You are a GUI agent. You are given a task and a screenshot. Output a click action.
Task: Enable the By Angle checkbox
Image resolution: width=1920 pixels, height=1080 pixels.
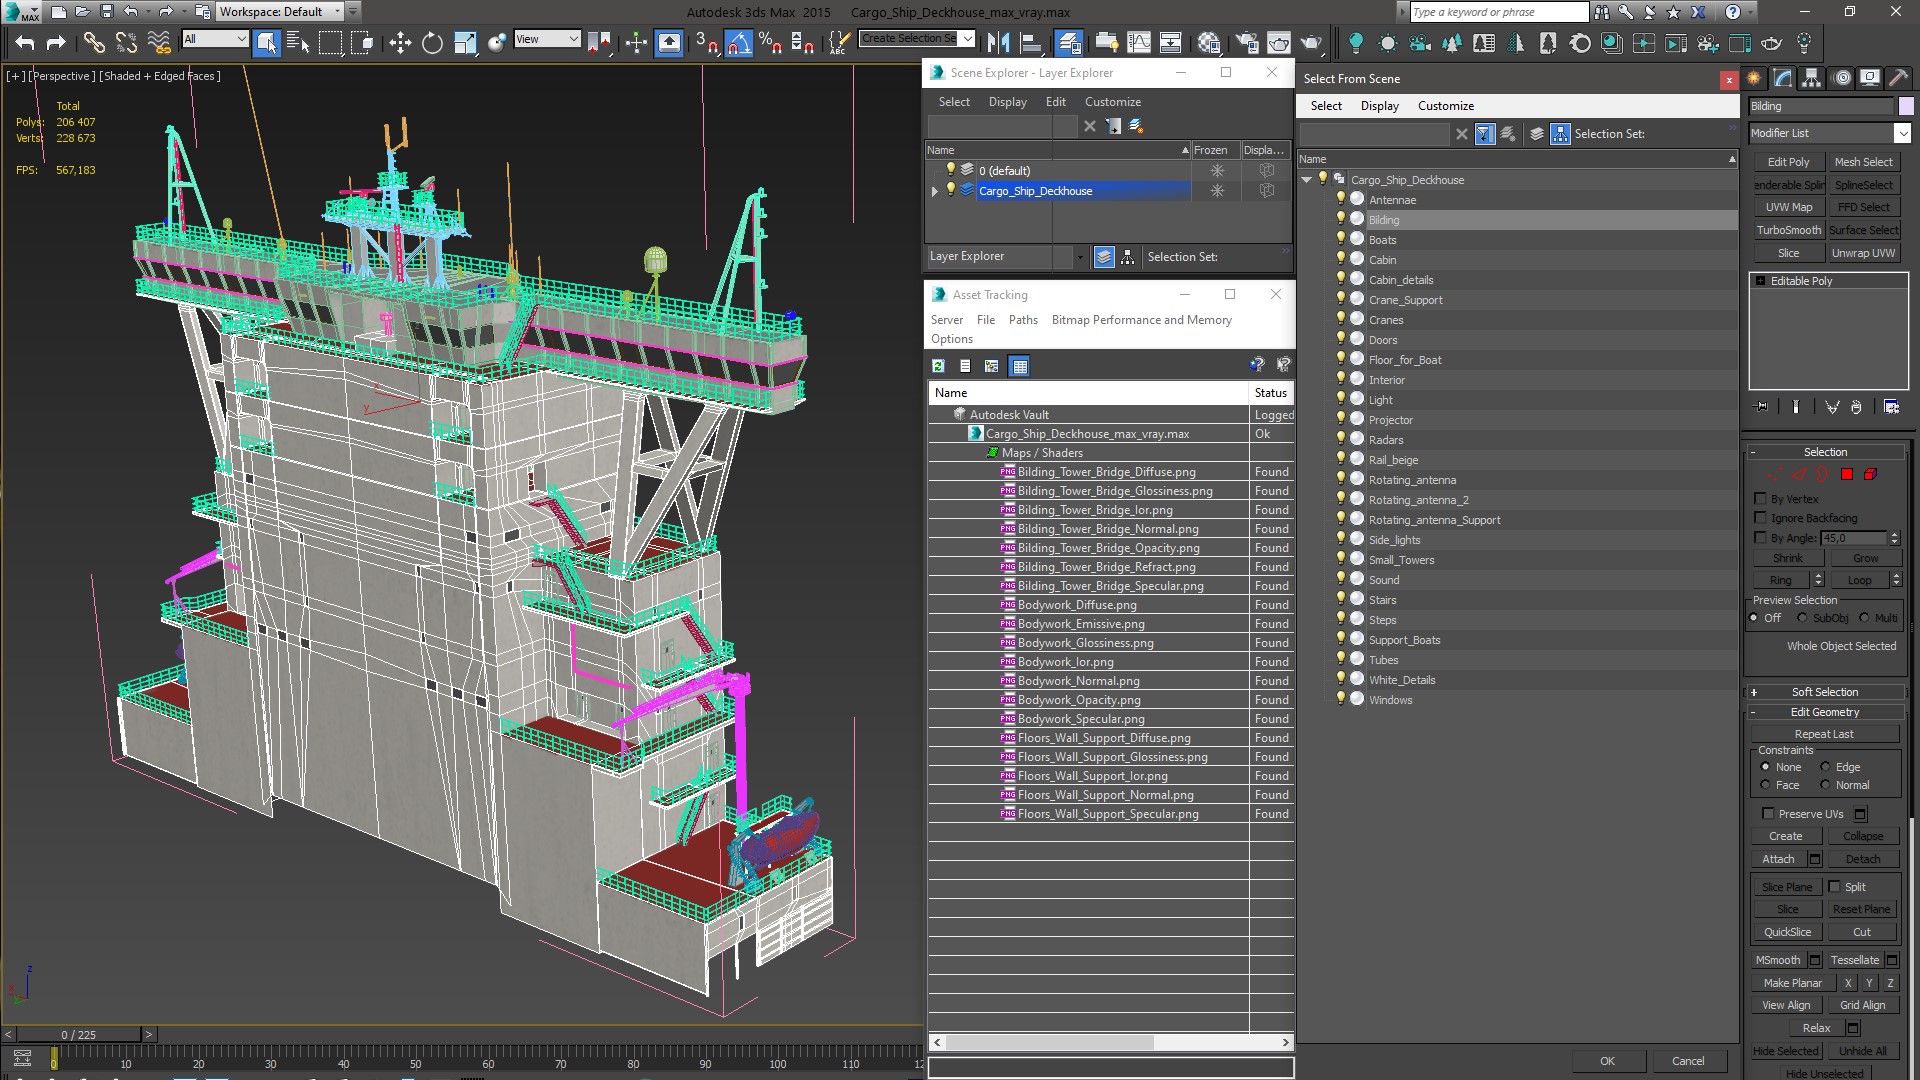coord(1760,537)
